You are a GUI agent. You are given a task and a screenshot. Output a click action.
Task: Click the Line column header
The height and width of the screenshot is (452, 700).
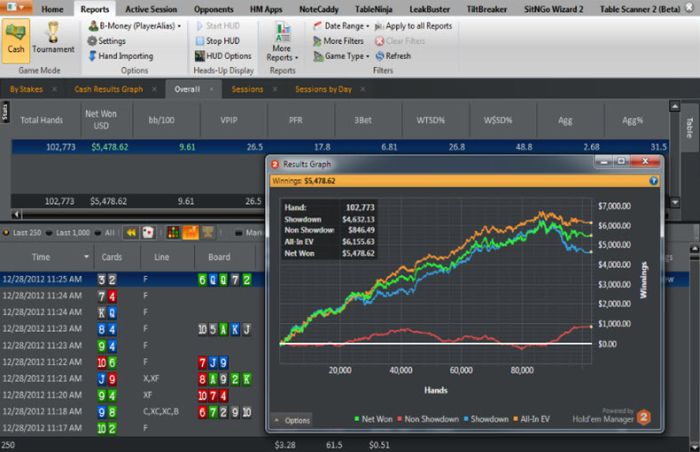(x=162, y=257)
